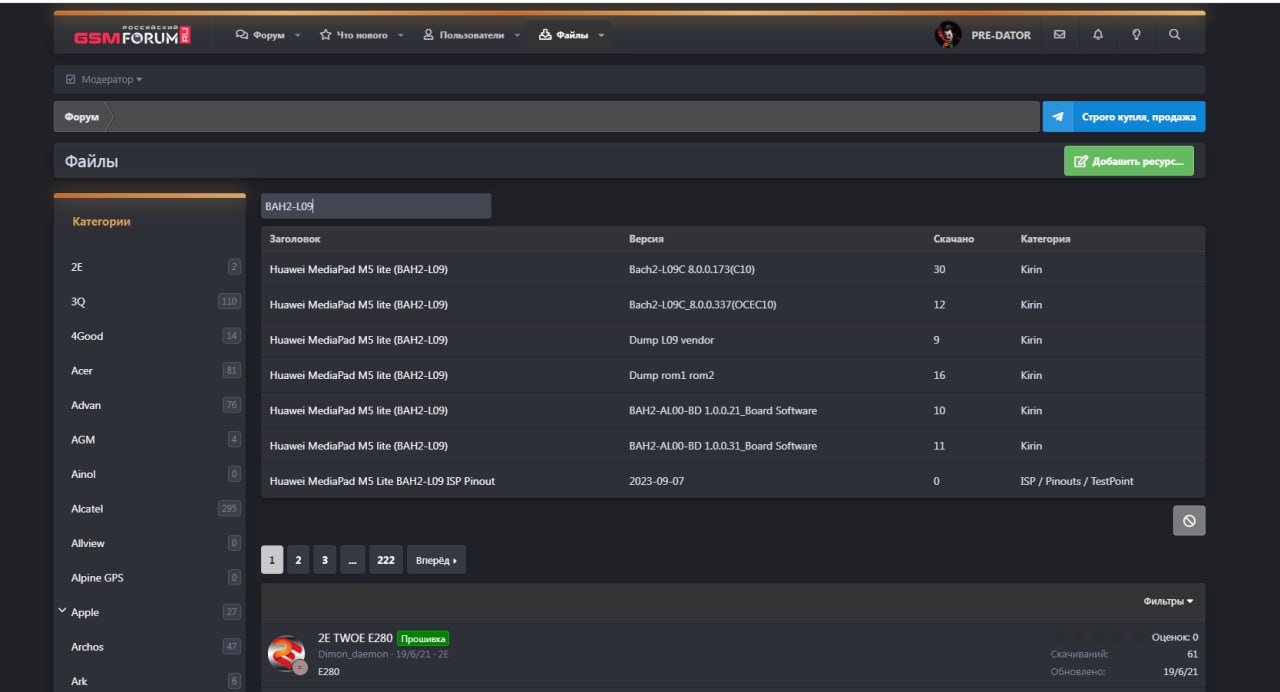Image resolution: width=1280 pixels, height=692 pixels.
Task: Open the 3Q category
Action: point(78,301)
